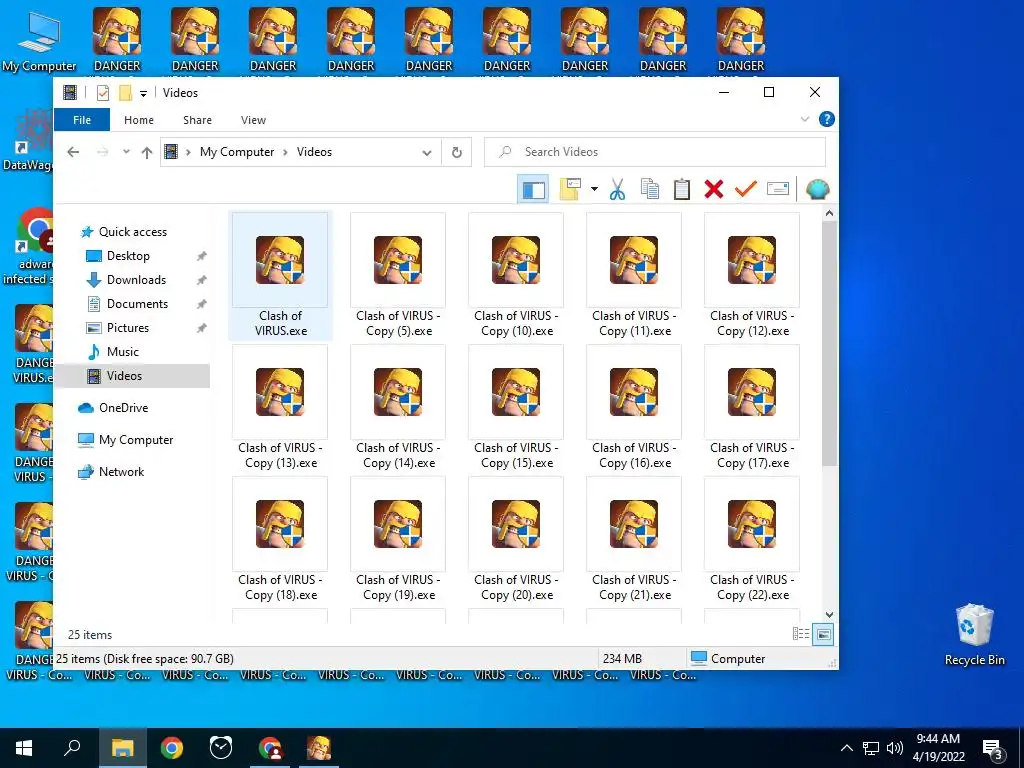The image size is (1024, 768).
Task: Go up one folder level arrow
Action: click(147, 152)
